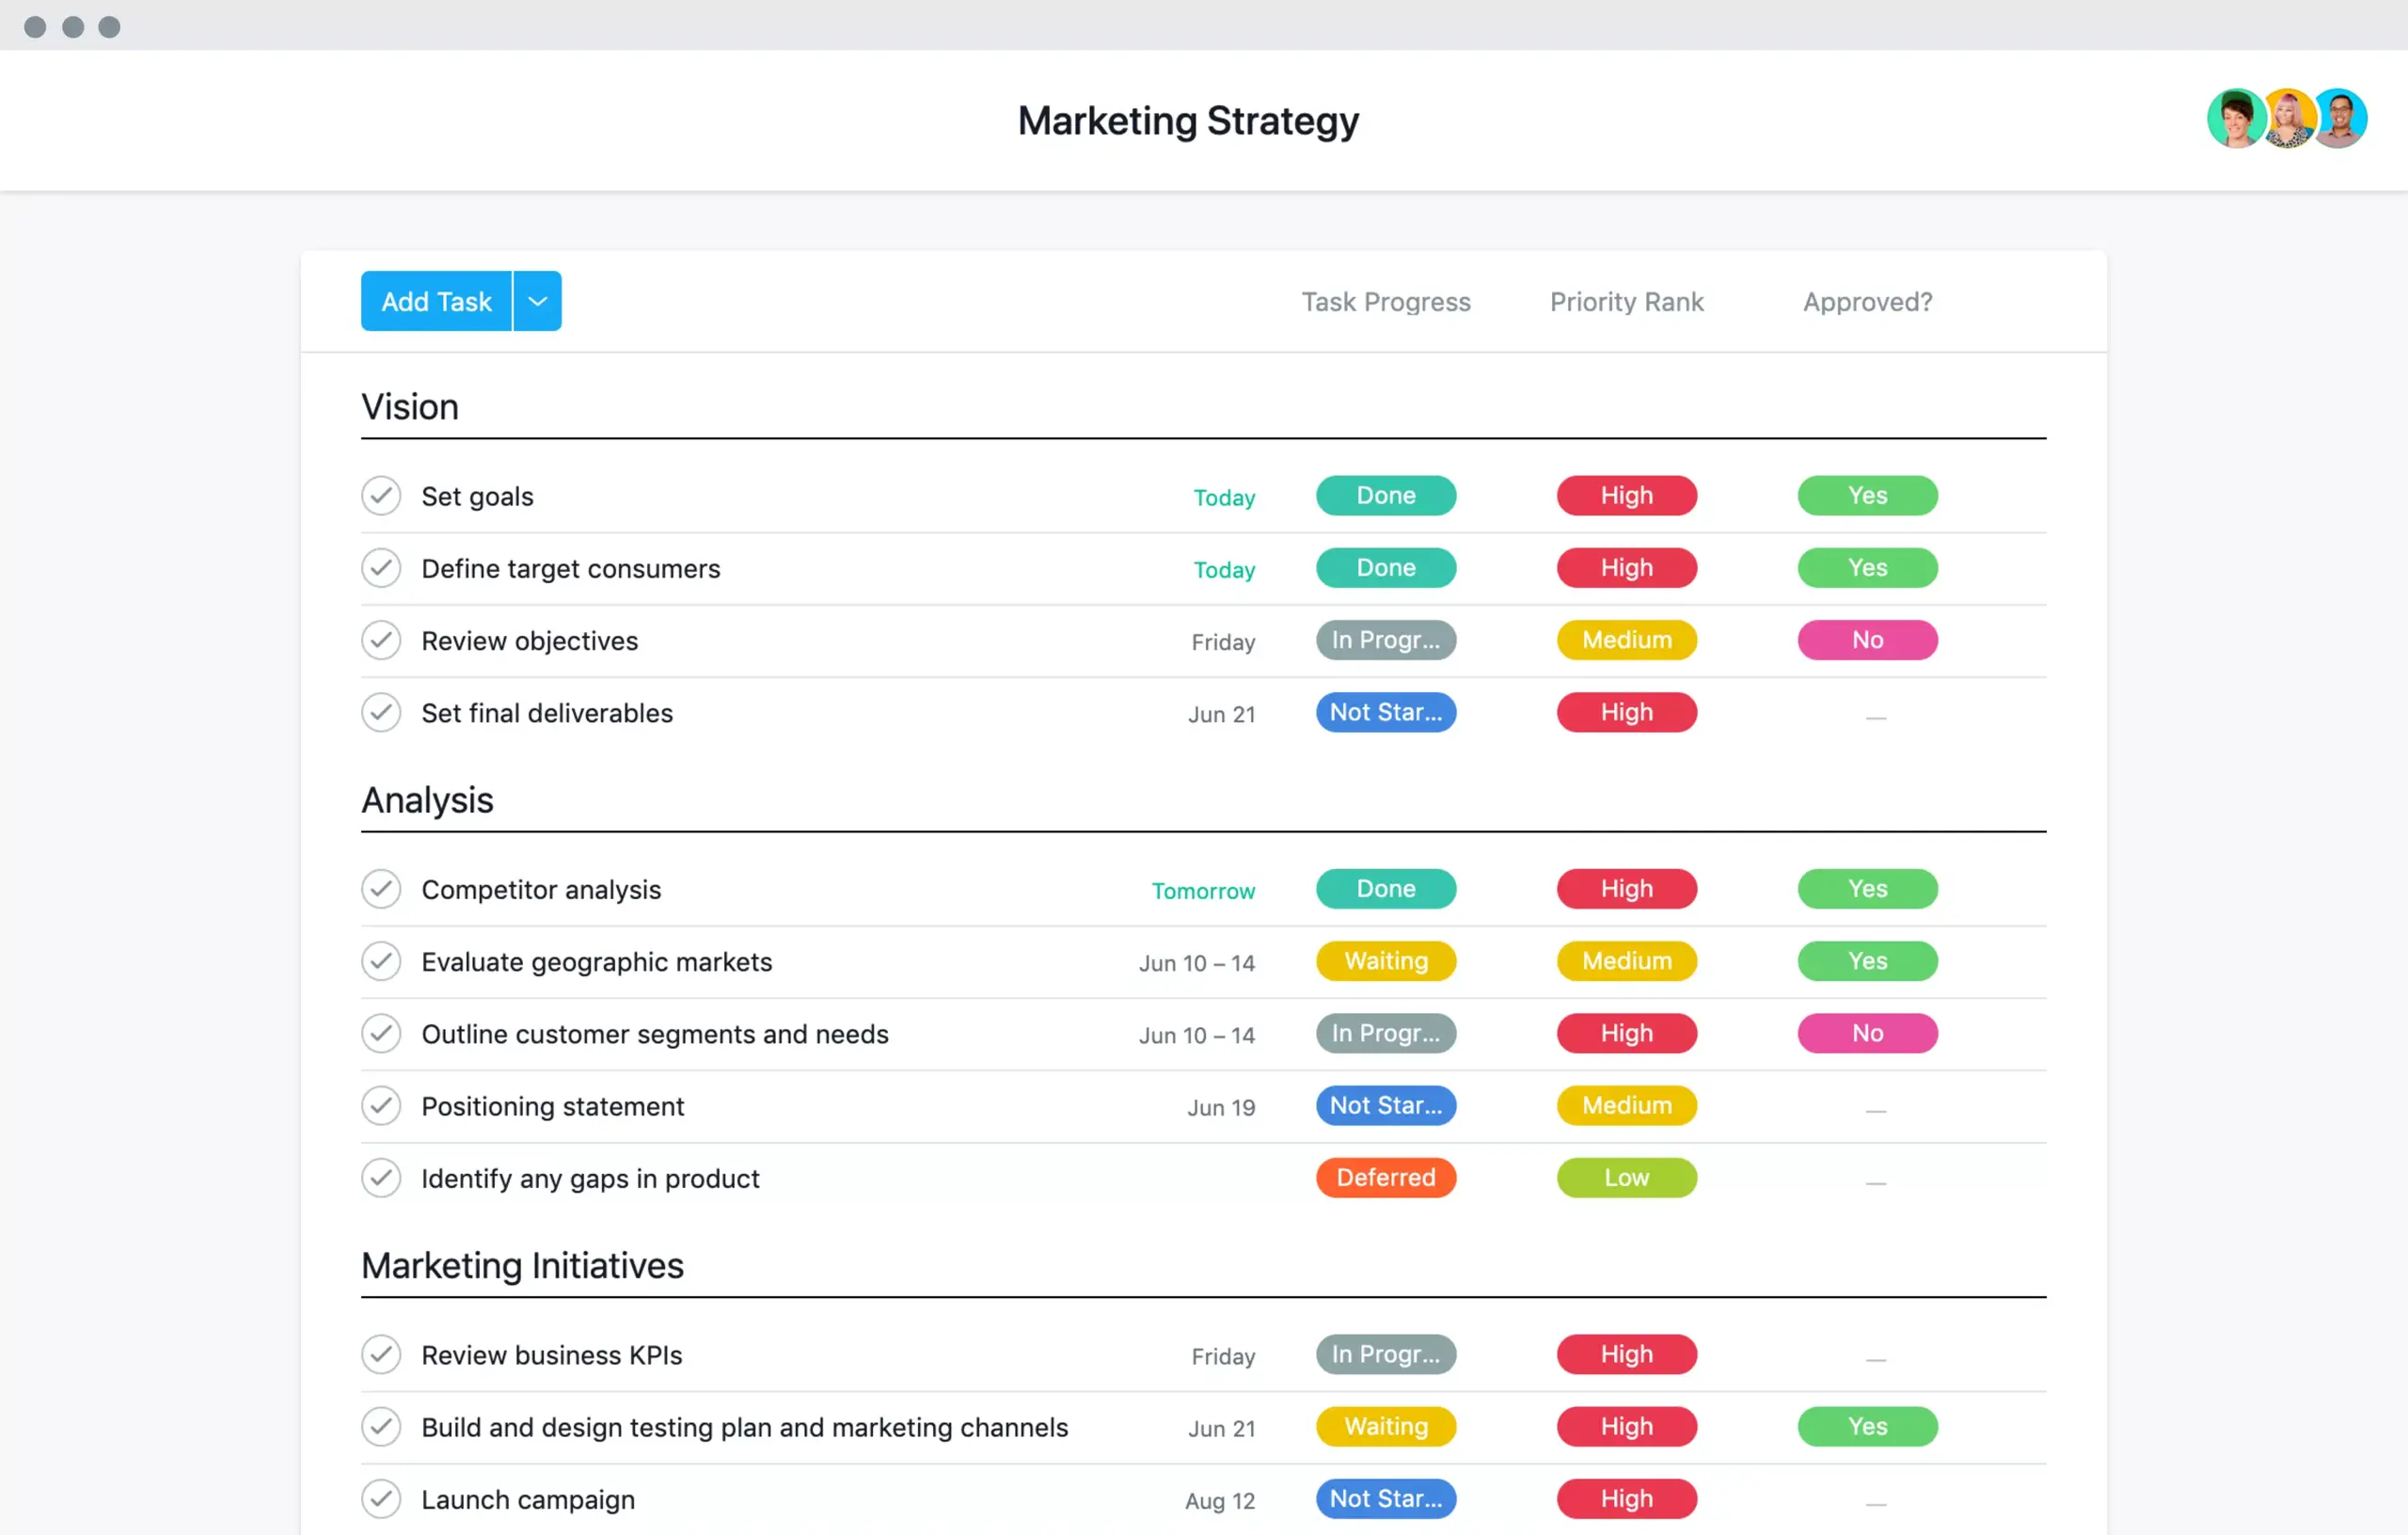Expand the Add Task dropdown arrow
This screenshot has width=2408, height=1535.
[537, 300]
